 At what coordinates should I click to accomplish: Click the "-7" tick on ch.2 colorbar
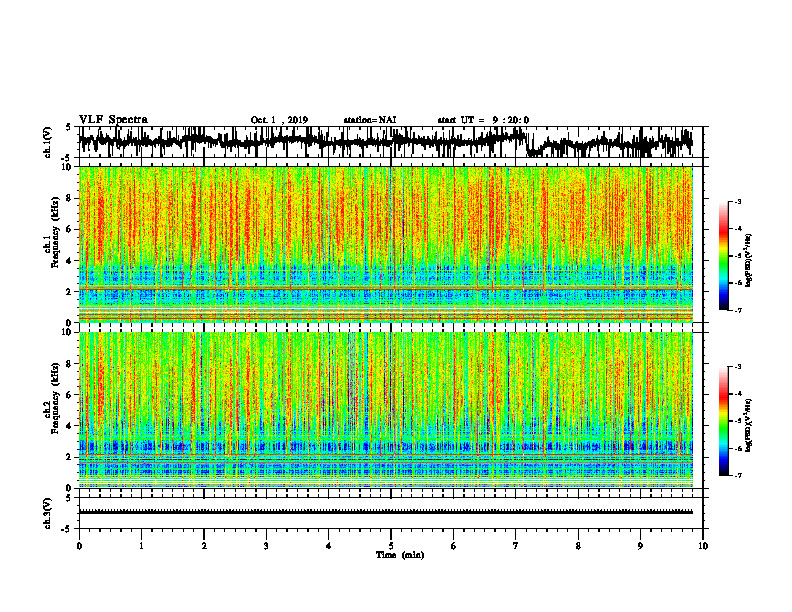coord(738,475)
